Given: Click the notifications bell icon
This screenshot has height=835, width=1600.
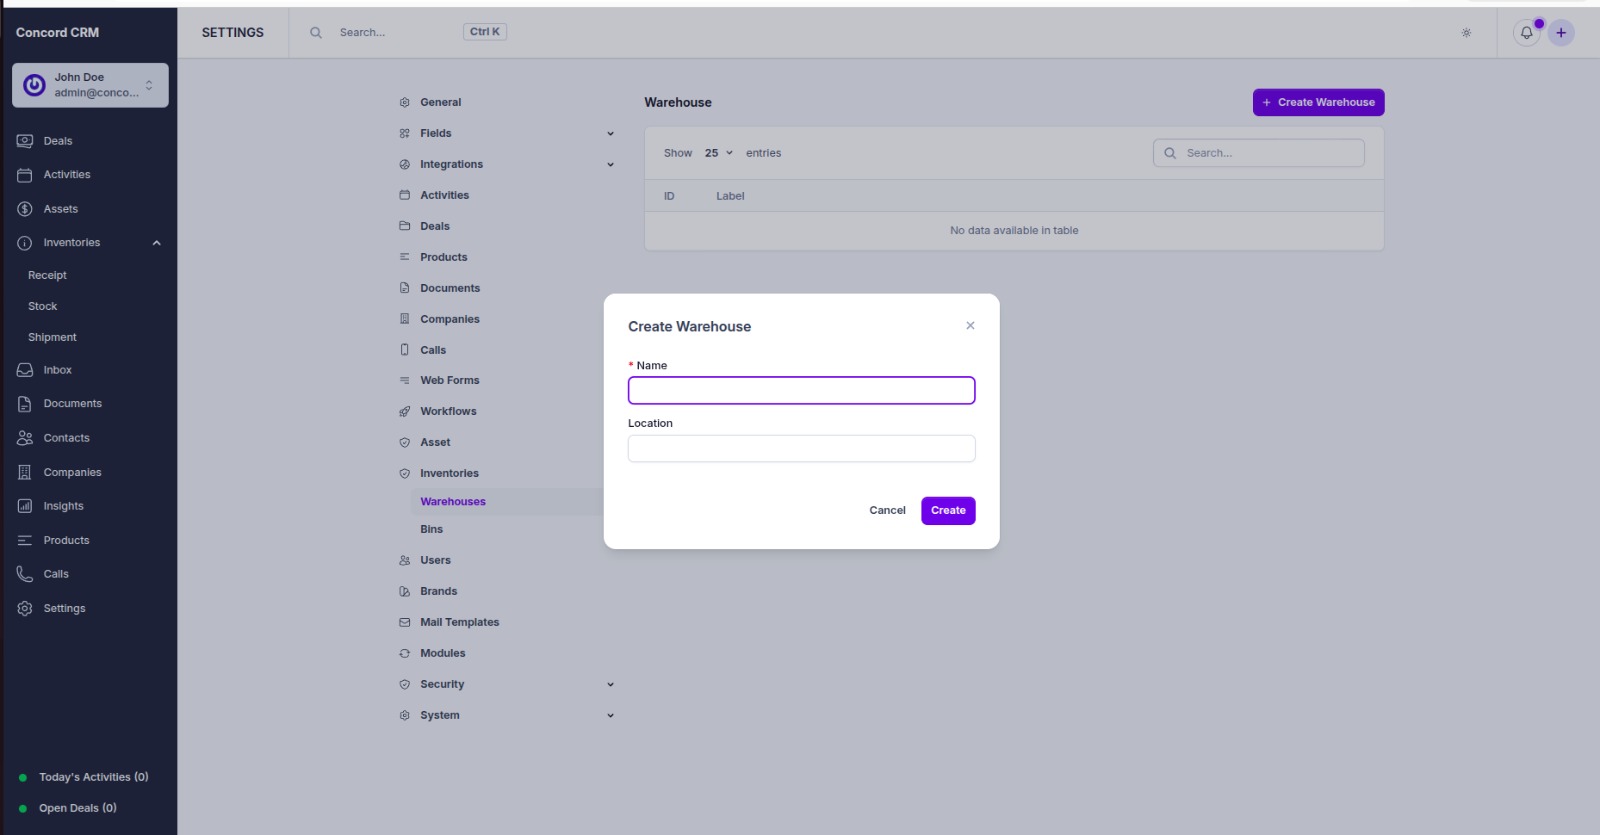Looking at the screenshot, I should 1526,33.
